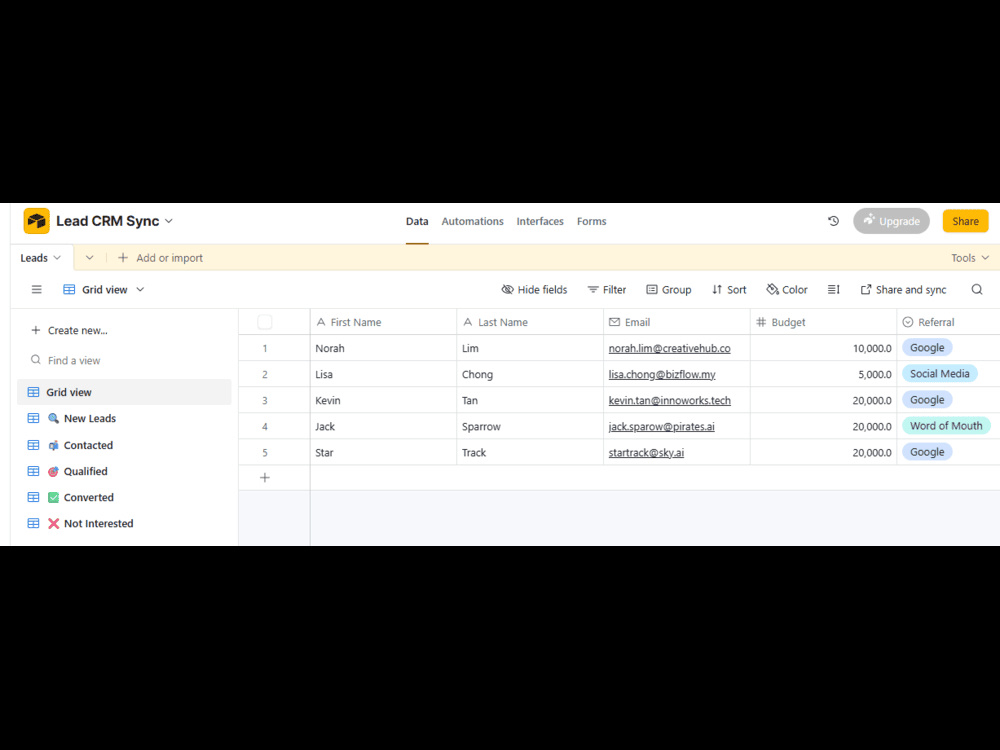This screenshot has height=750, width=1000.
Task: Switch to the Interfaces tab
Action: (540, 221)
